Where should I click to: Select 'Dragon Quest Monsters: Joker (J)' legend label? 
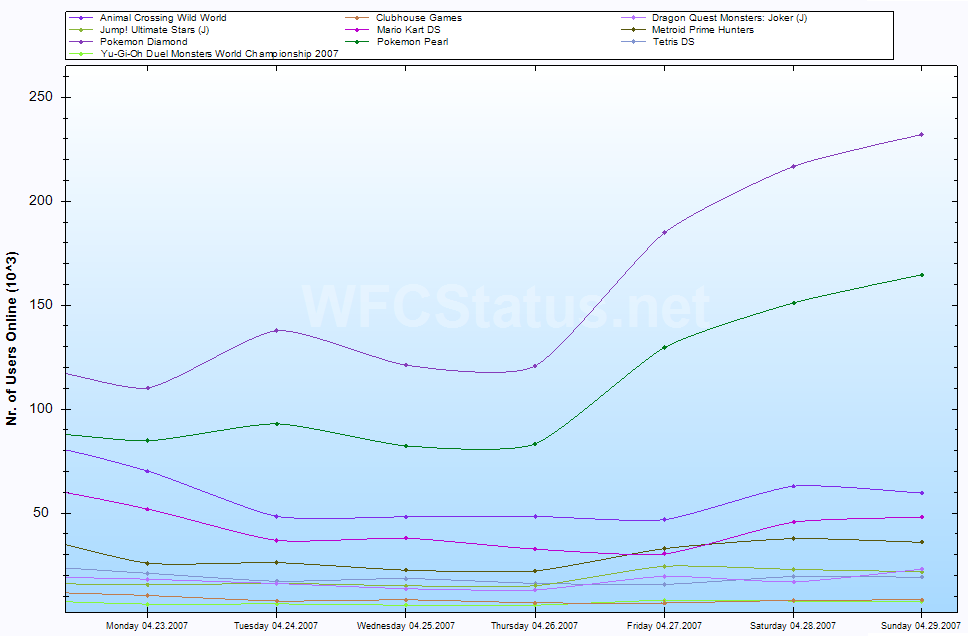[x=729, y=18]
